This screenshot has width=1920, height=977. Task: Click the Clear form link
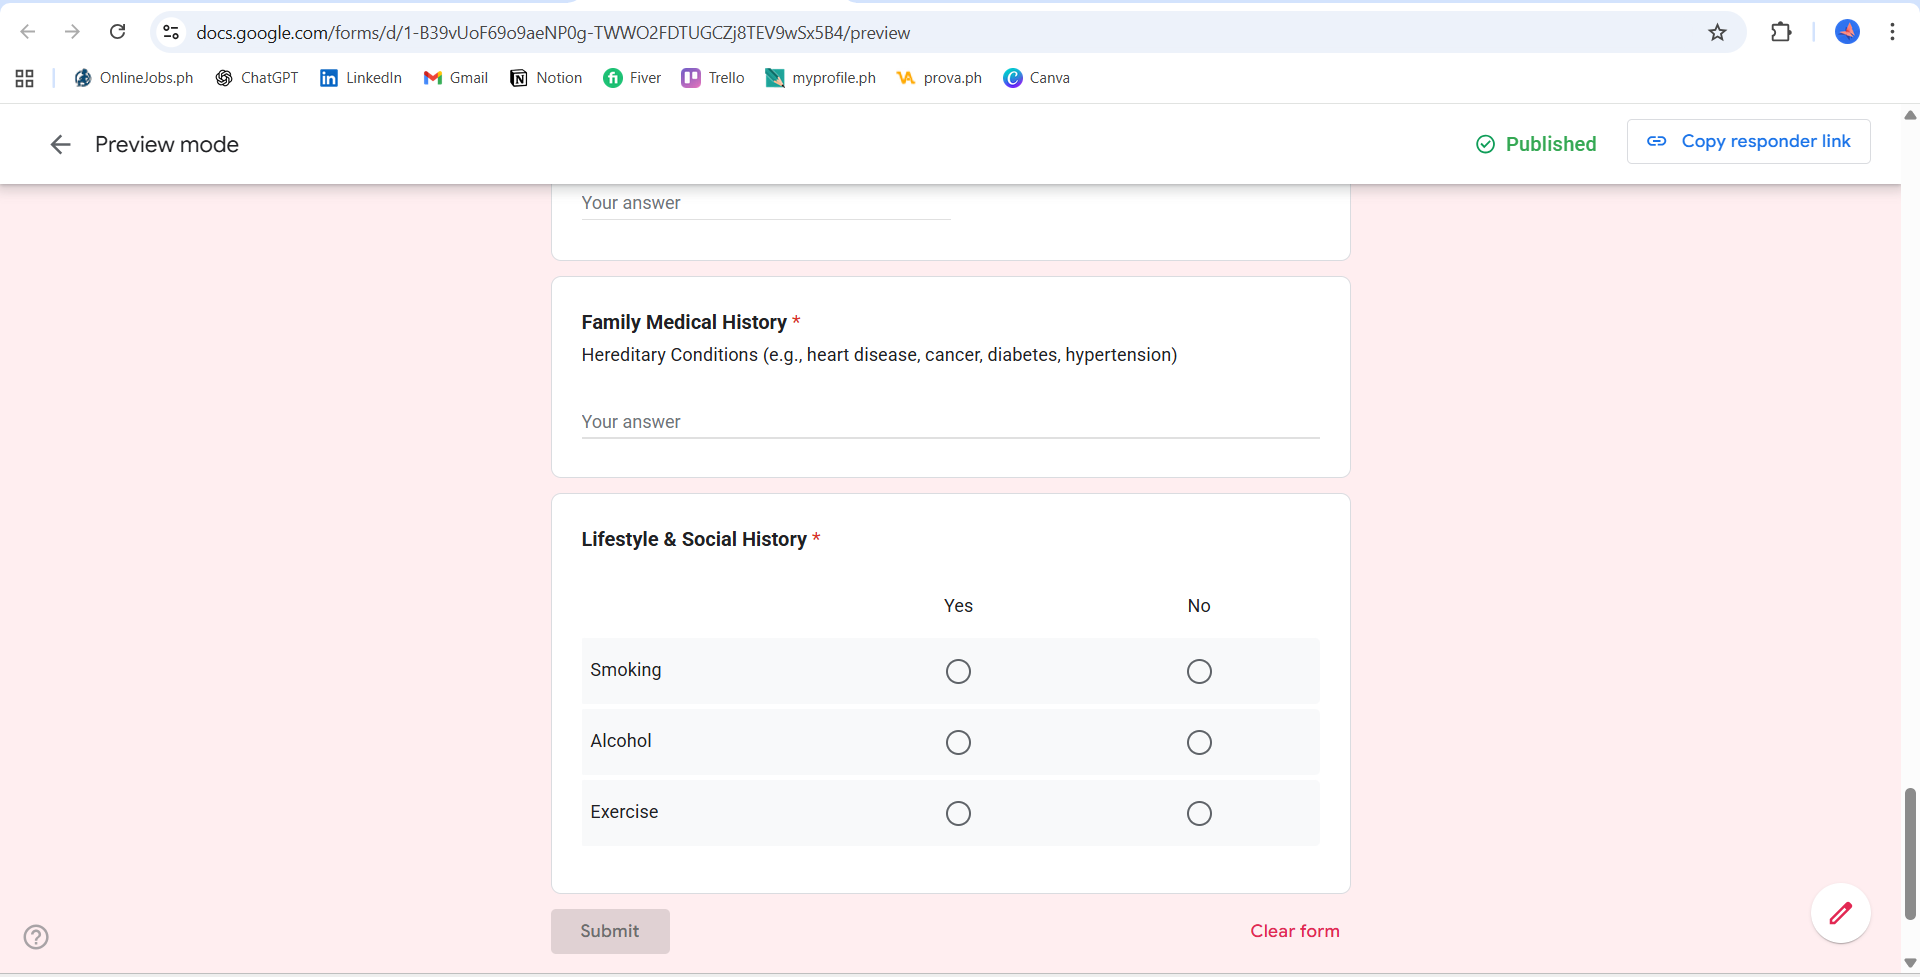click(1294, 931)
